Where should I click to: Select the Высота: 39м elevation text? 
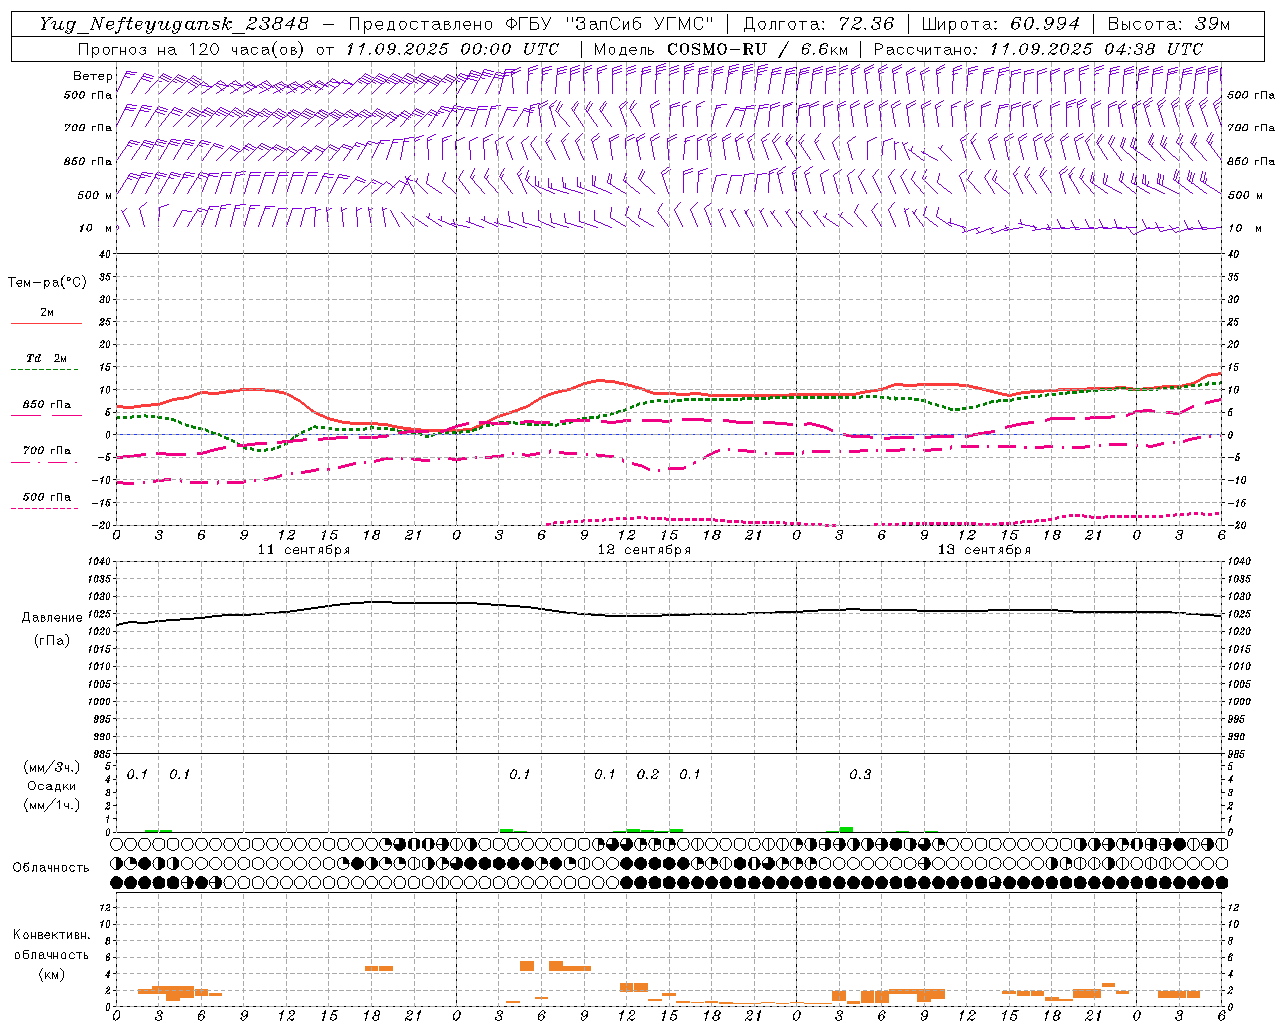coord(1168,24)
